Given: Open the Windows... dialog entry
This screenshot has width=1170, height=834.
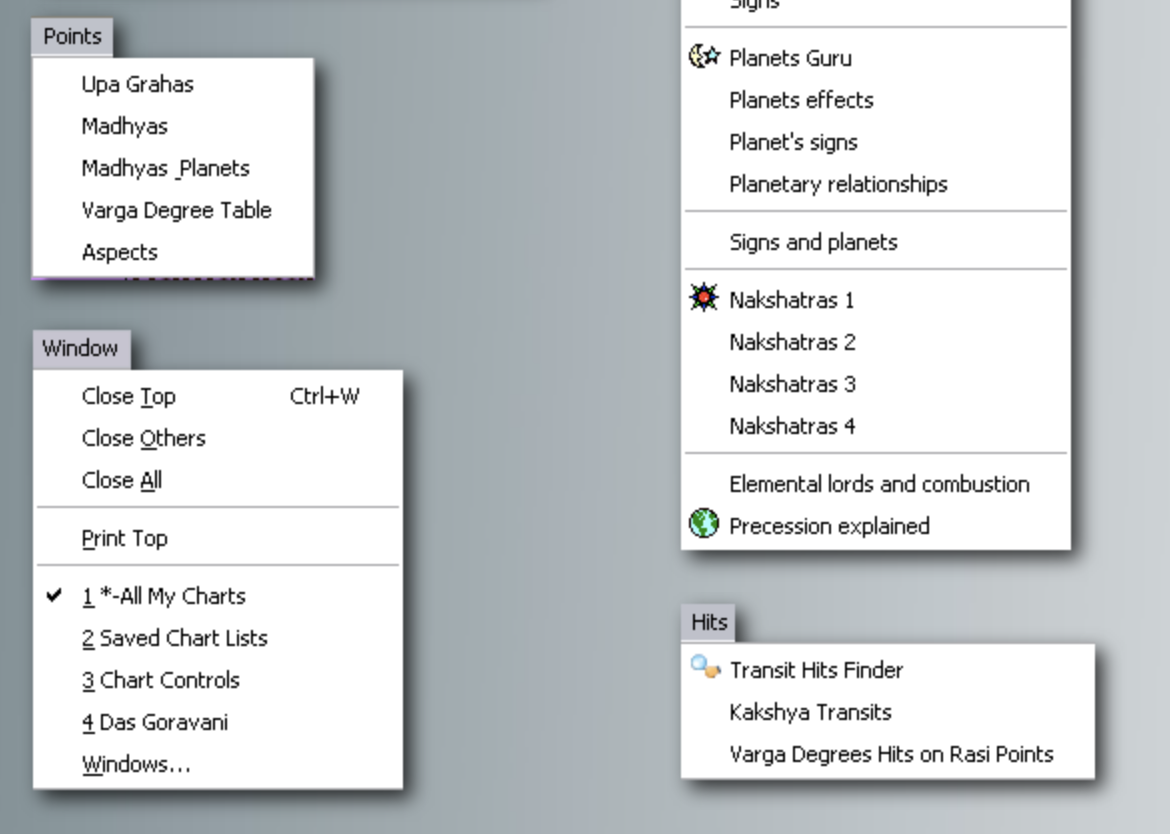Looking at the screenshot, I should pos(136,765).
